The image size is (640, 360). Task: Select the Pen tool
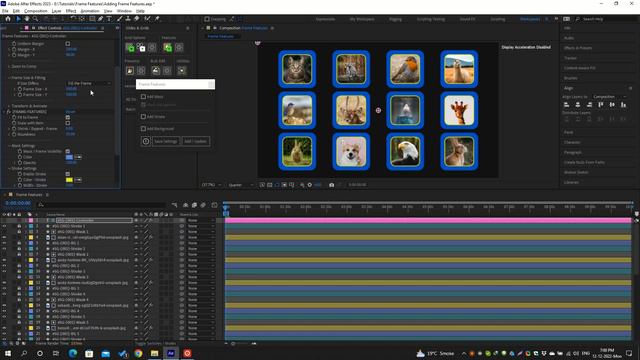point(100,19)
